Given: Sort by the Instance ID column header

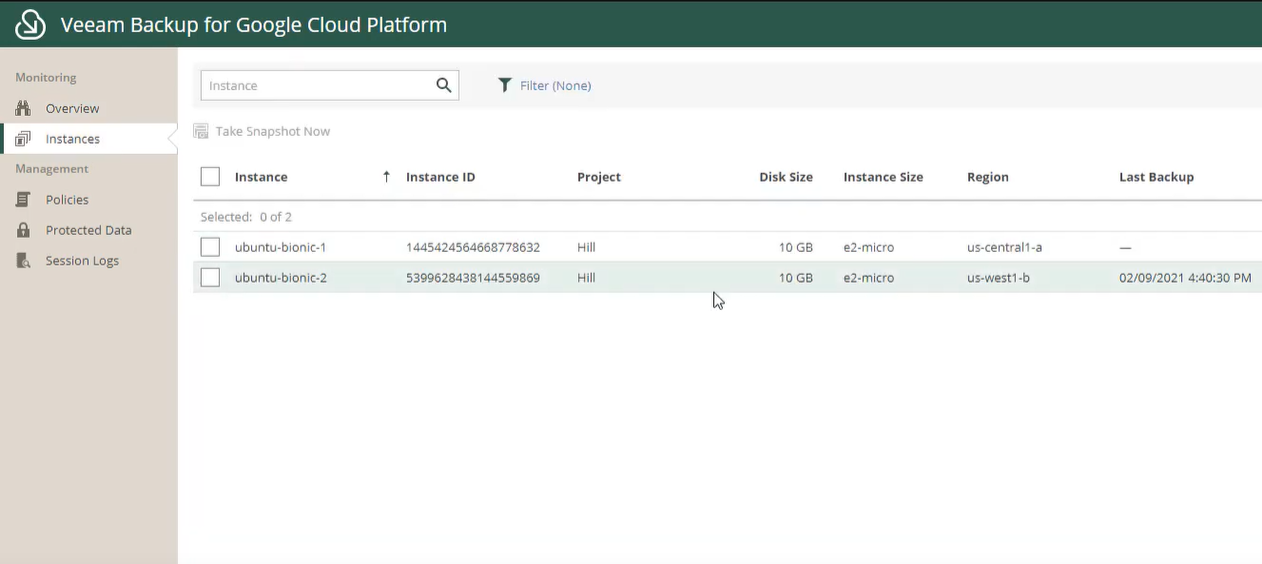Looking at the screenshot, I should click(440, 177).
